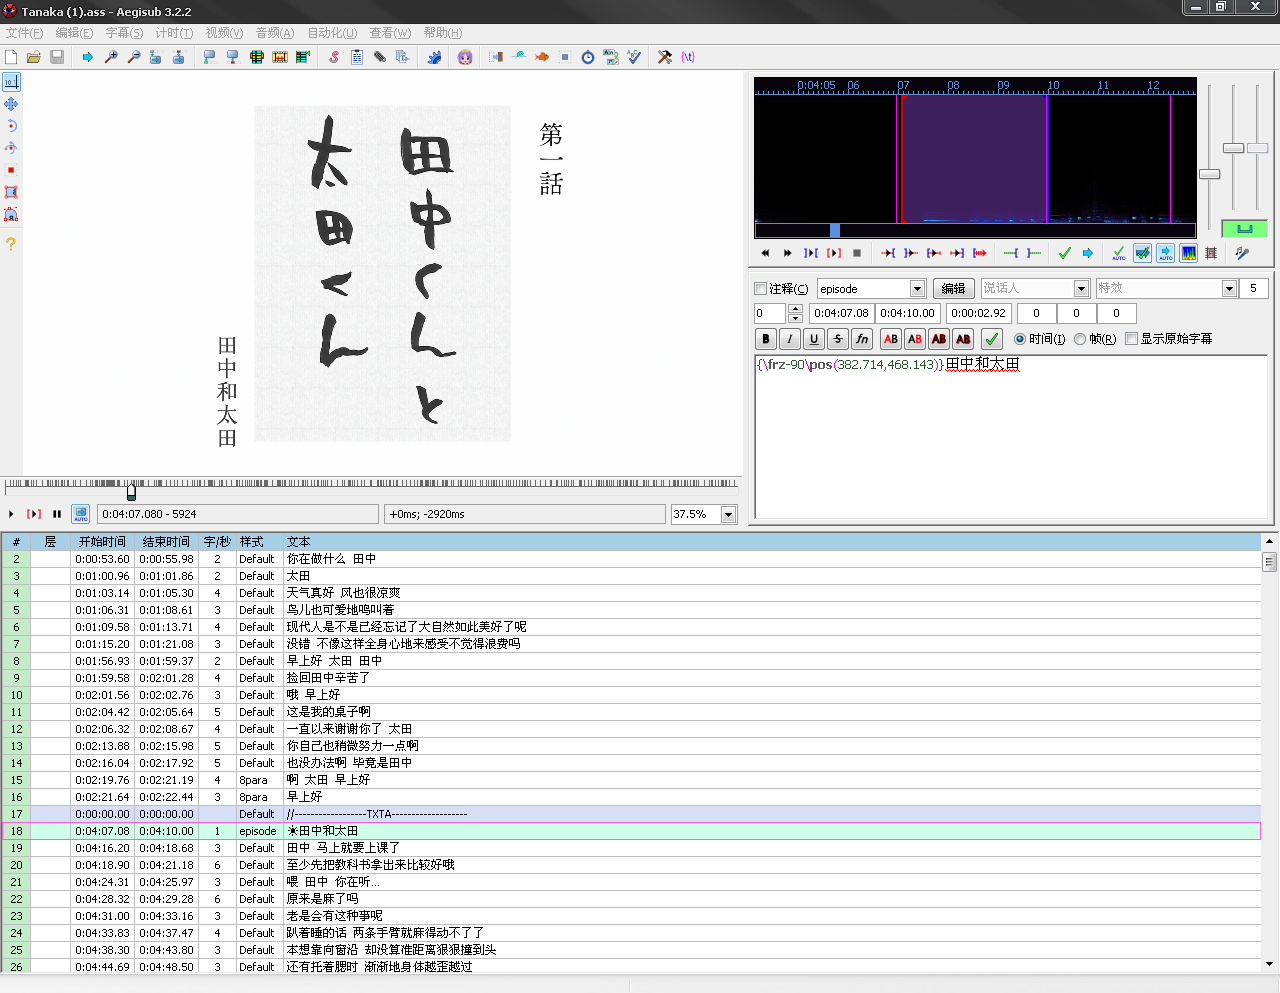Open the video tools help question icon

click(11, 243)
